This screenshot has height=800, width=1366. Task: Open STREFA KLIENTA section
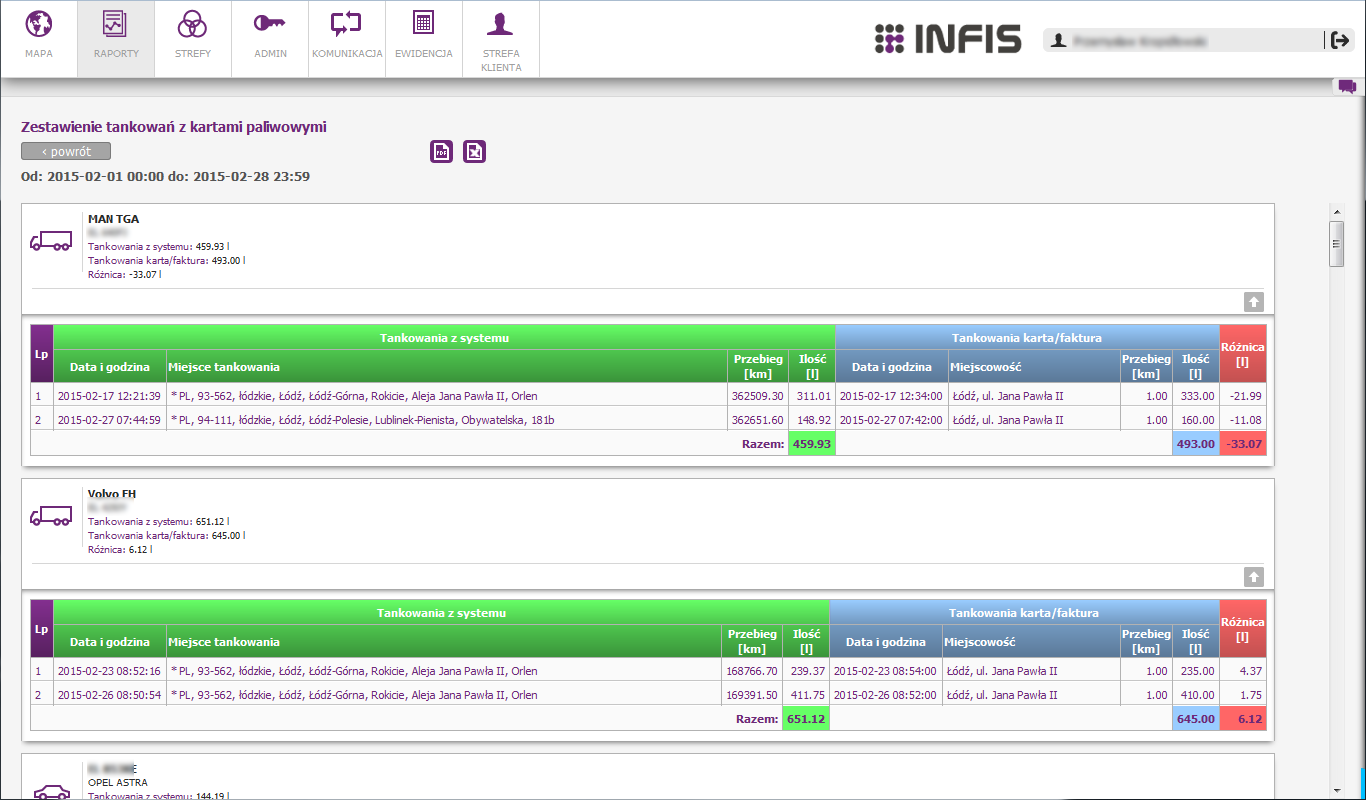[x=501, y=39]
